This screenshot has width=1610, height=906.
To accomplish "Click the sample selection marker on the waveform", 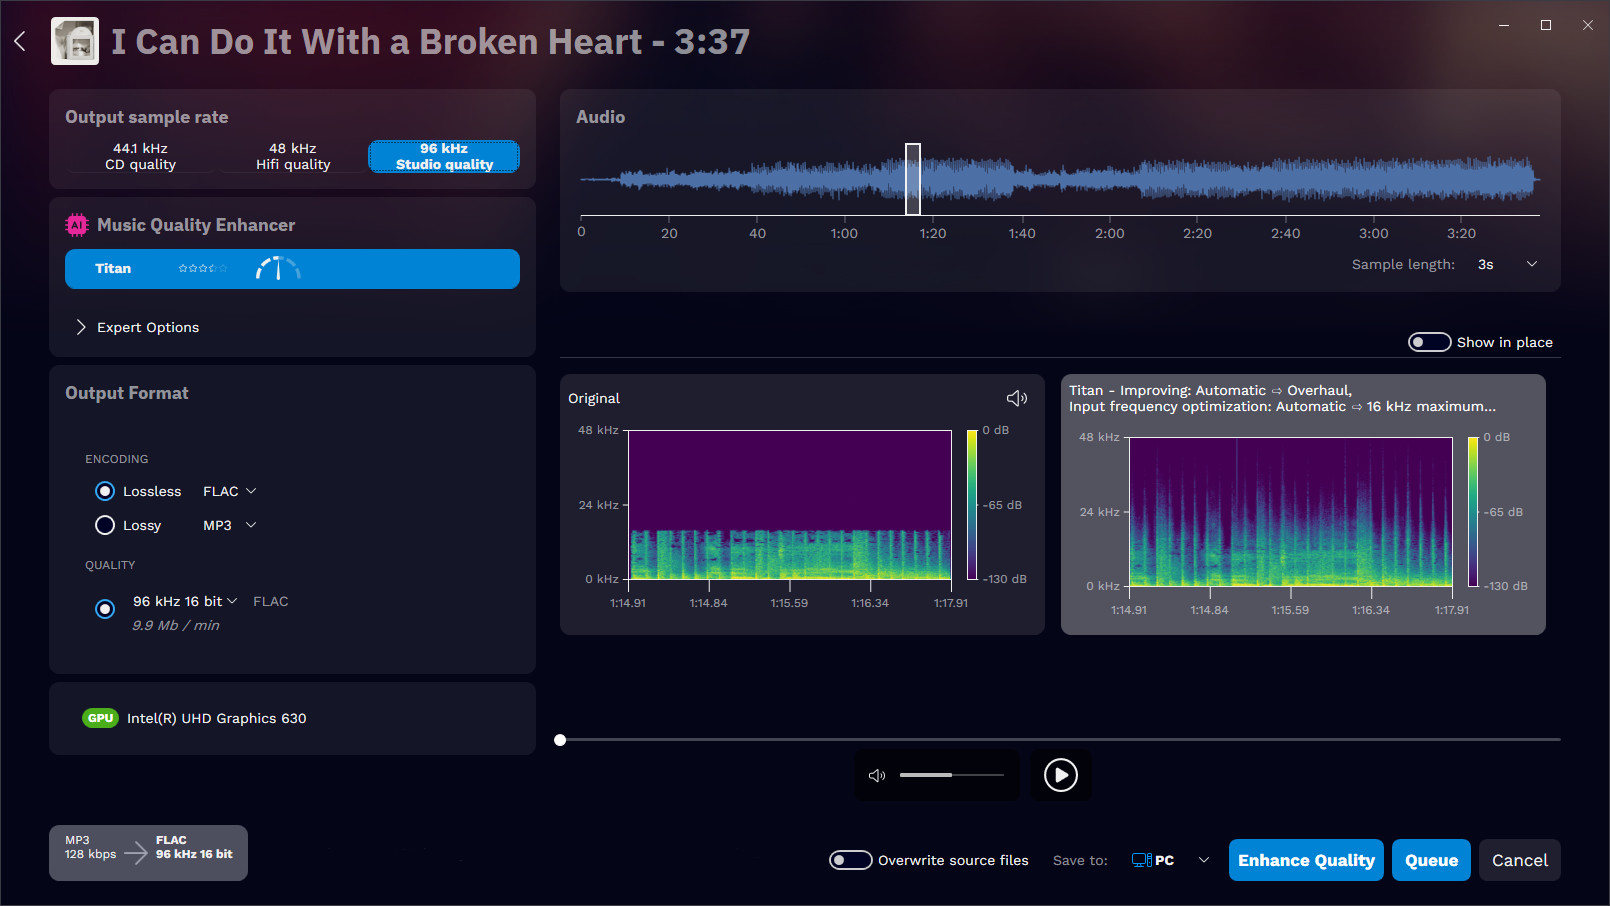I will 913,179.
